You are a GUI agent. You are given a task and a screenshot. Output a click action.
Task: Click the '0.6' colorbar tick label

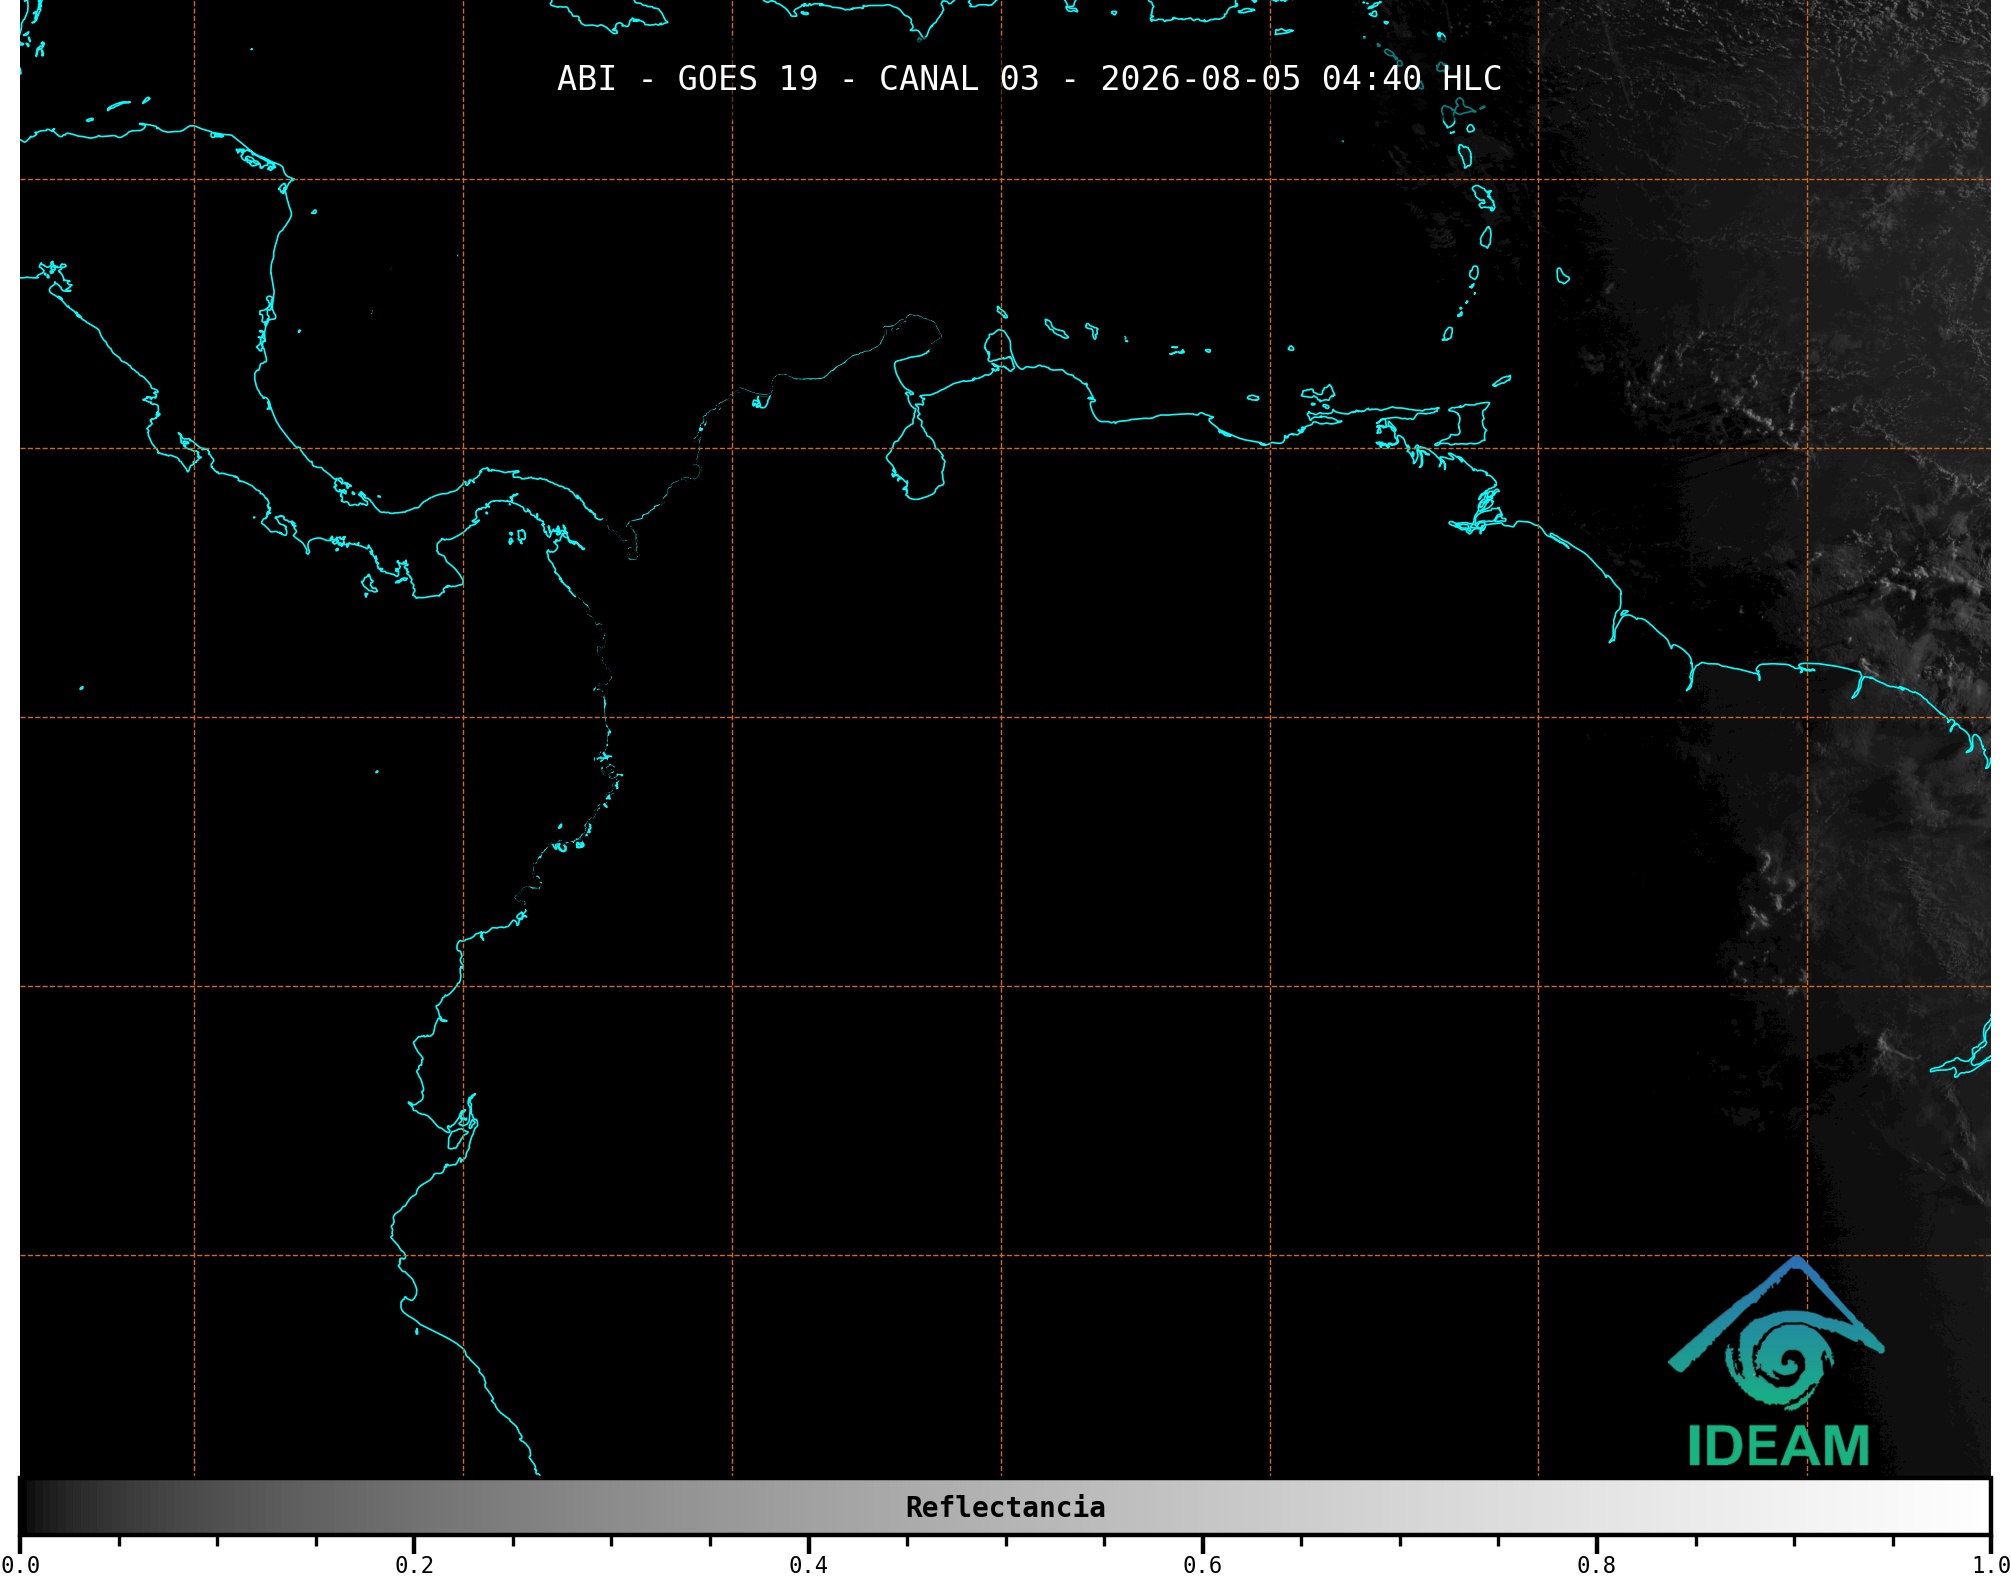coord(1202,1565)
